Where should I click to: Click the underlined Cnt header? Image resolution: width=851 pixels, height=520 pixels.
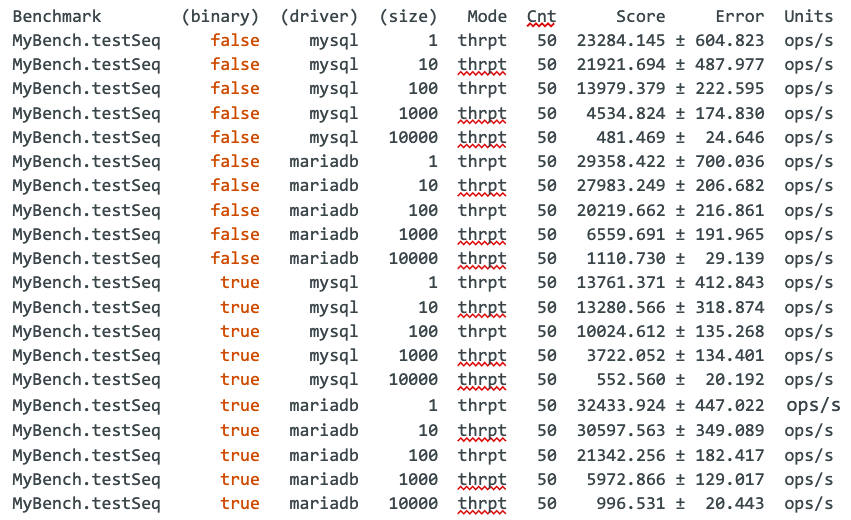point(541,17)
